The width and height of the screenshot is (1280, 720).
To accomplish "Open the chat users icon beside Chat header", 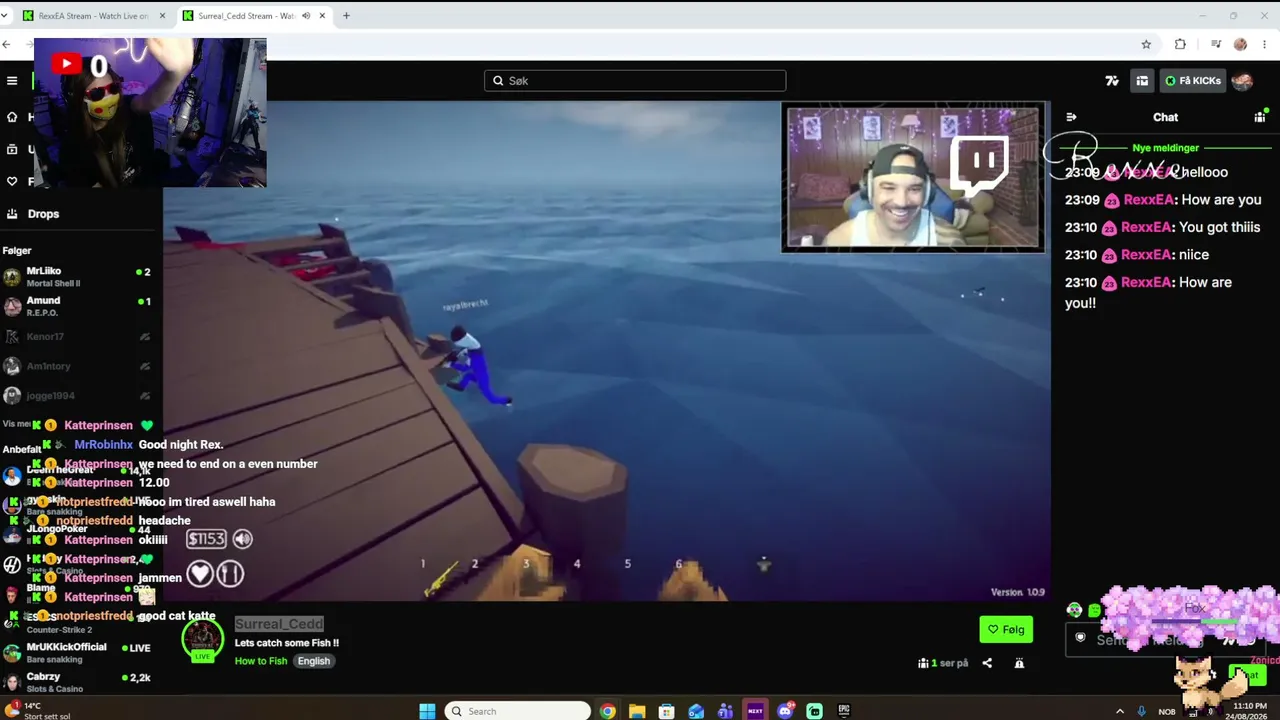I will (1260, 117).
